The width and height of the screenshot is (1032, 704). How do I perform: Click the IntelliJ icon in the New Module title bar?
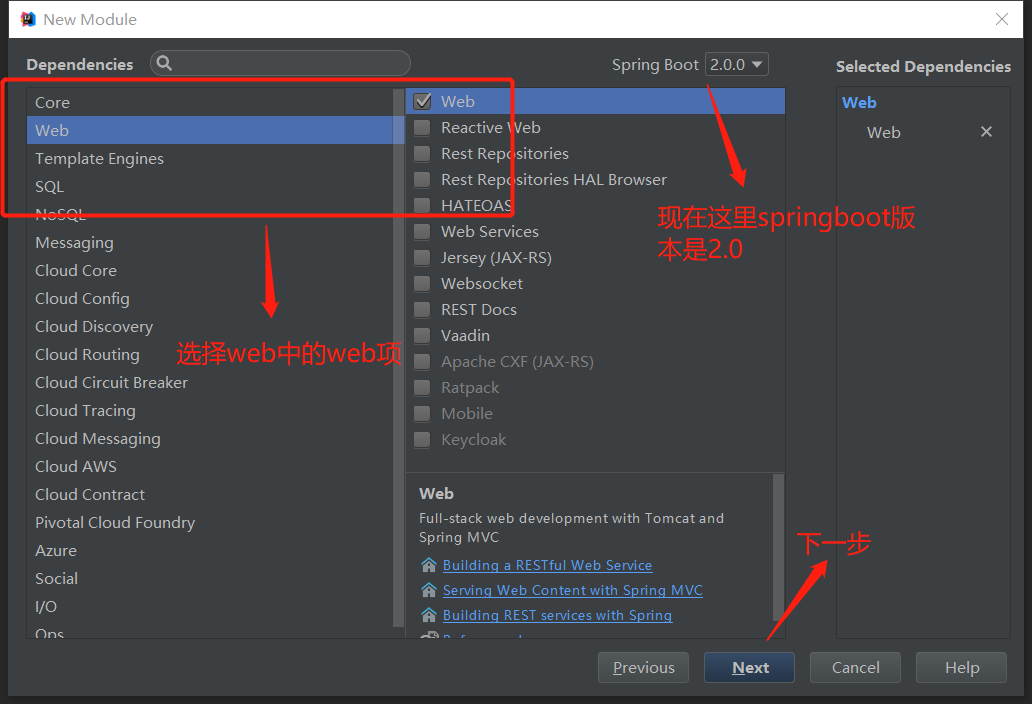pos(28,19)
